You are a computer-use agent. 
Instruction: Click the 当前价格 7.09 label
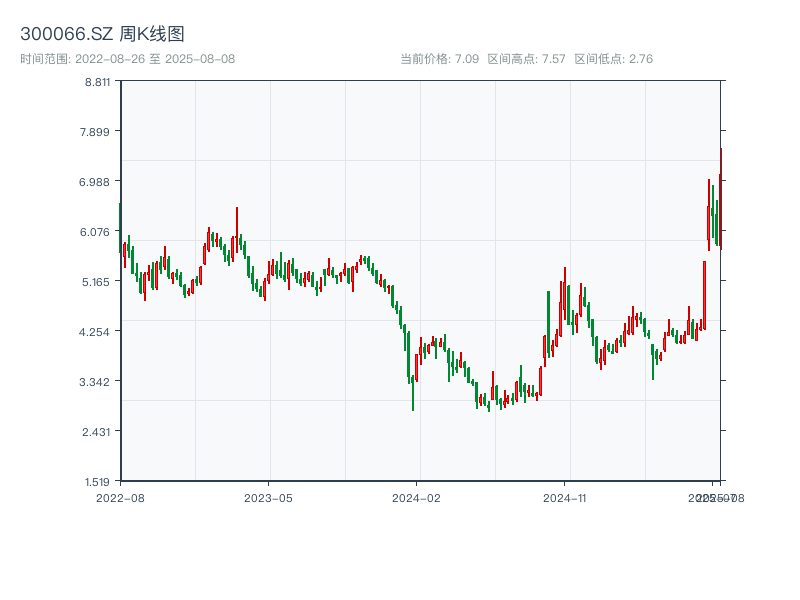[439, 59]
